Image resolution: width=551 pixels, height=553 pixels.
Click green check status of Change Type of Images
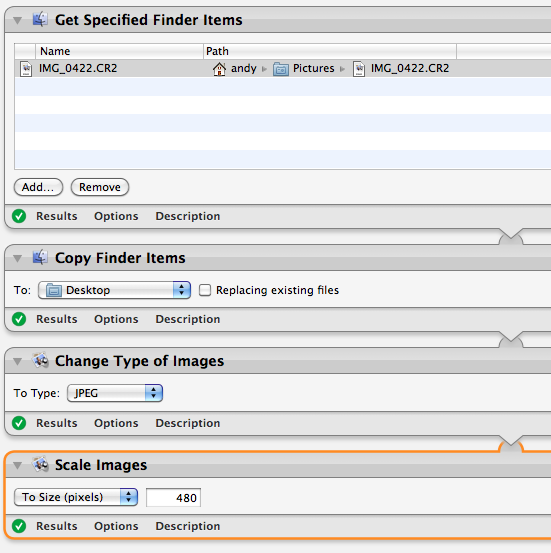click(x=19, y=423)
